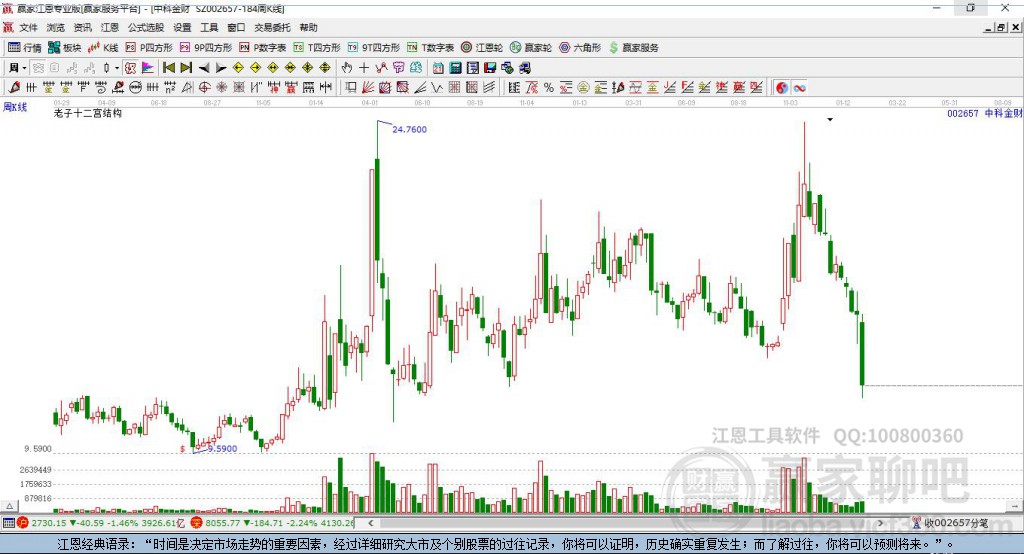This screenshot has width=1024, height=554.
Task: Select the spiral drawing tool
Action: tap(101, 87)
